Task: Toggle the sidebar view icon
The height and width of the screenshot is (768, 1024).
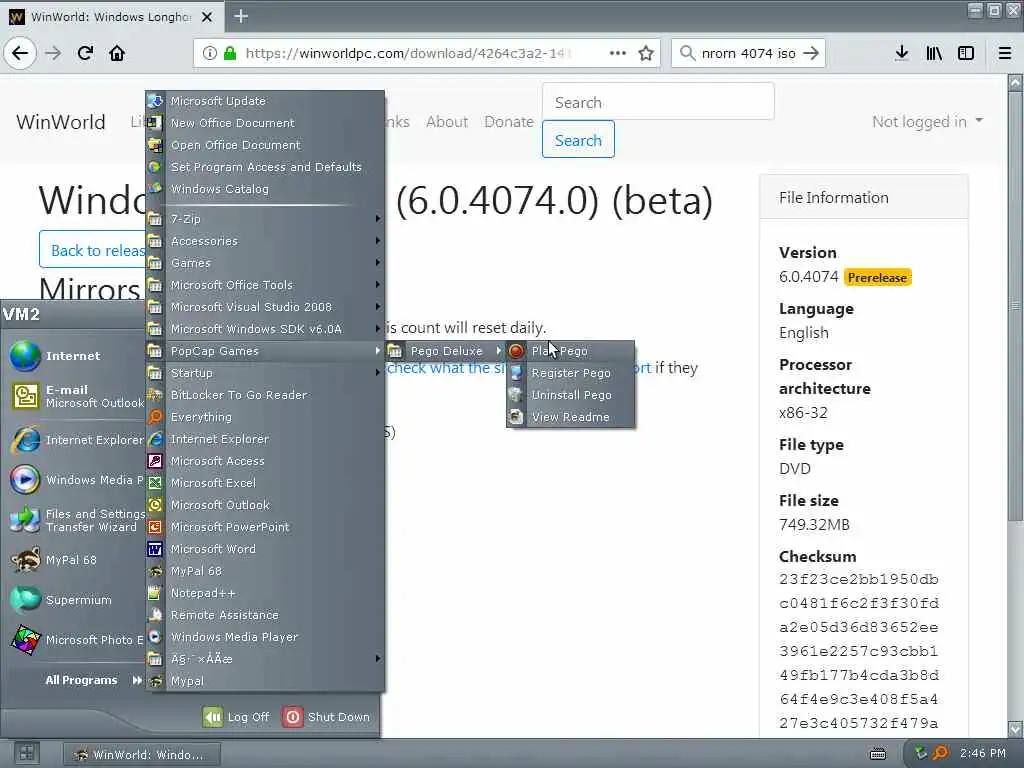Action: [966, 53]
